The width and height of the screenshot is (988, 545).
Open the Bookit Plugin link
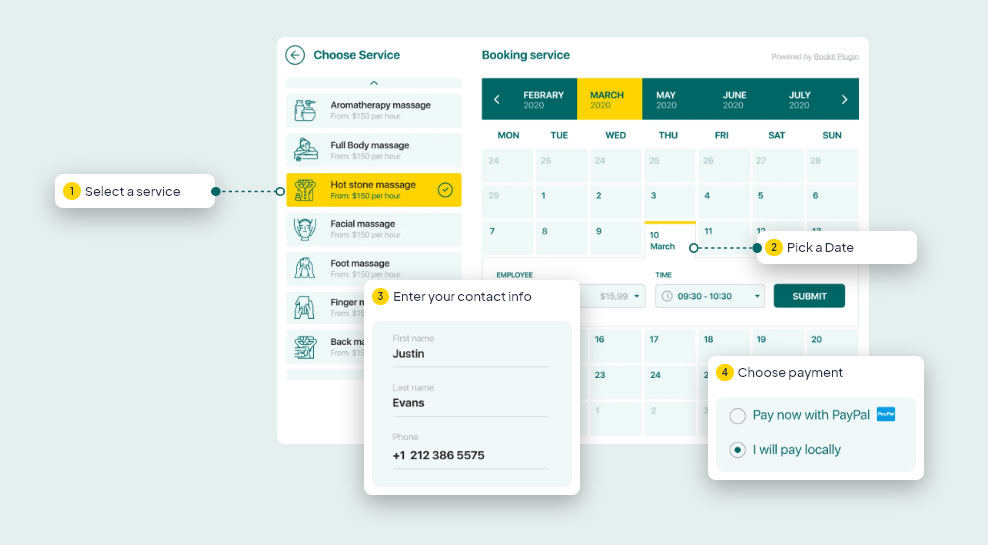coord(836,57)
